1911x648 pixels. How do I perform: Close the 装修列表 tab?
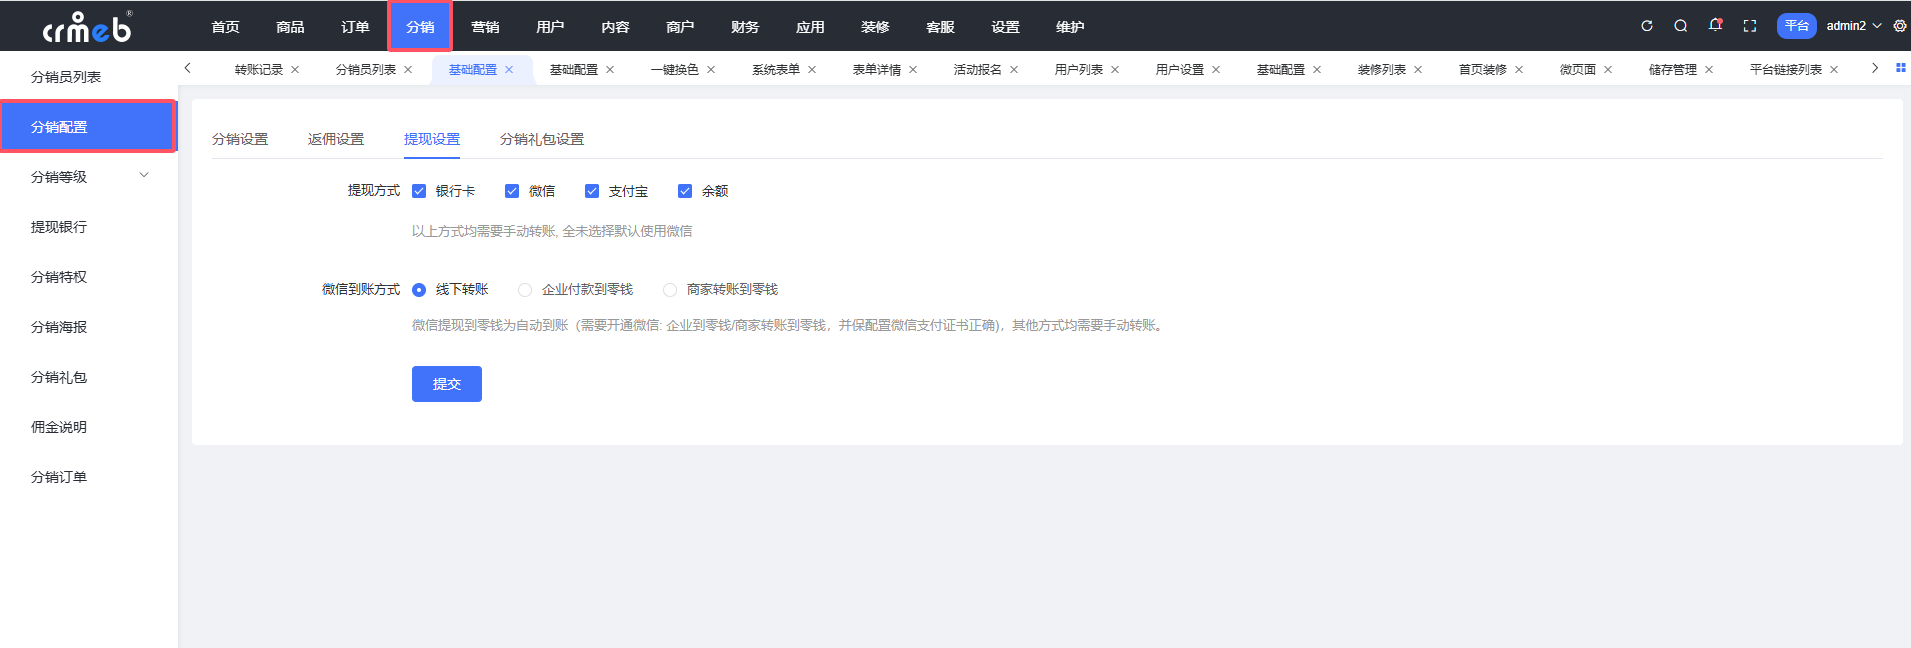[x=1418, y=70]
